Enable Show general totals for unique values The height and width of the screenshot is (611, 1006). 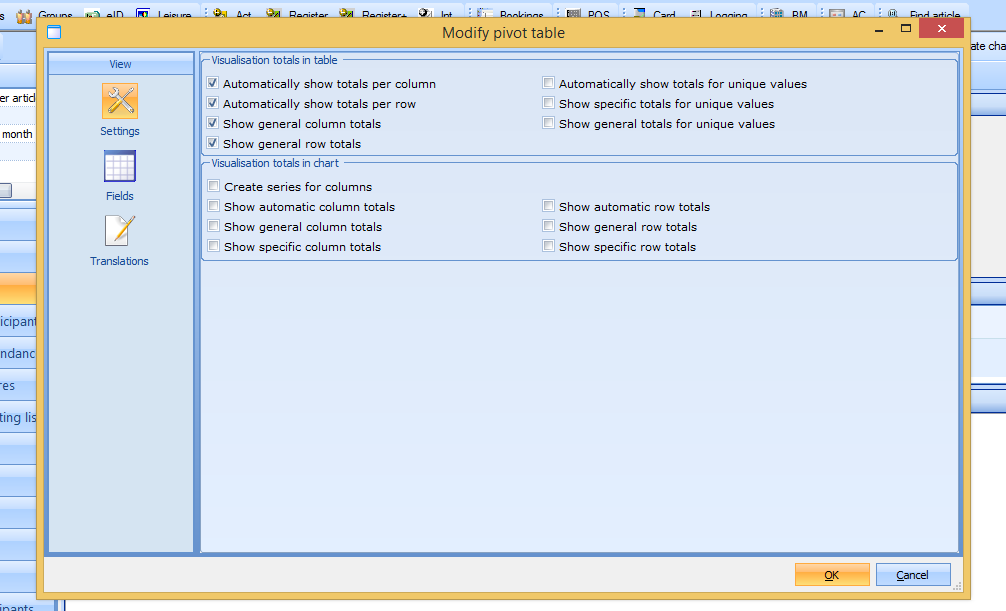point(549,124)
